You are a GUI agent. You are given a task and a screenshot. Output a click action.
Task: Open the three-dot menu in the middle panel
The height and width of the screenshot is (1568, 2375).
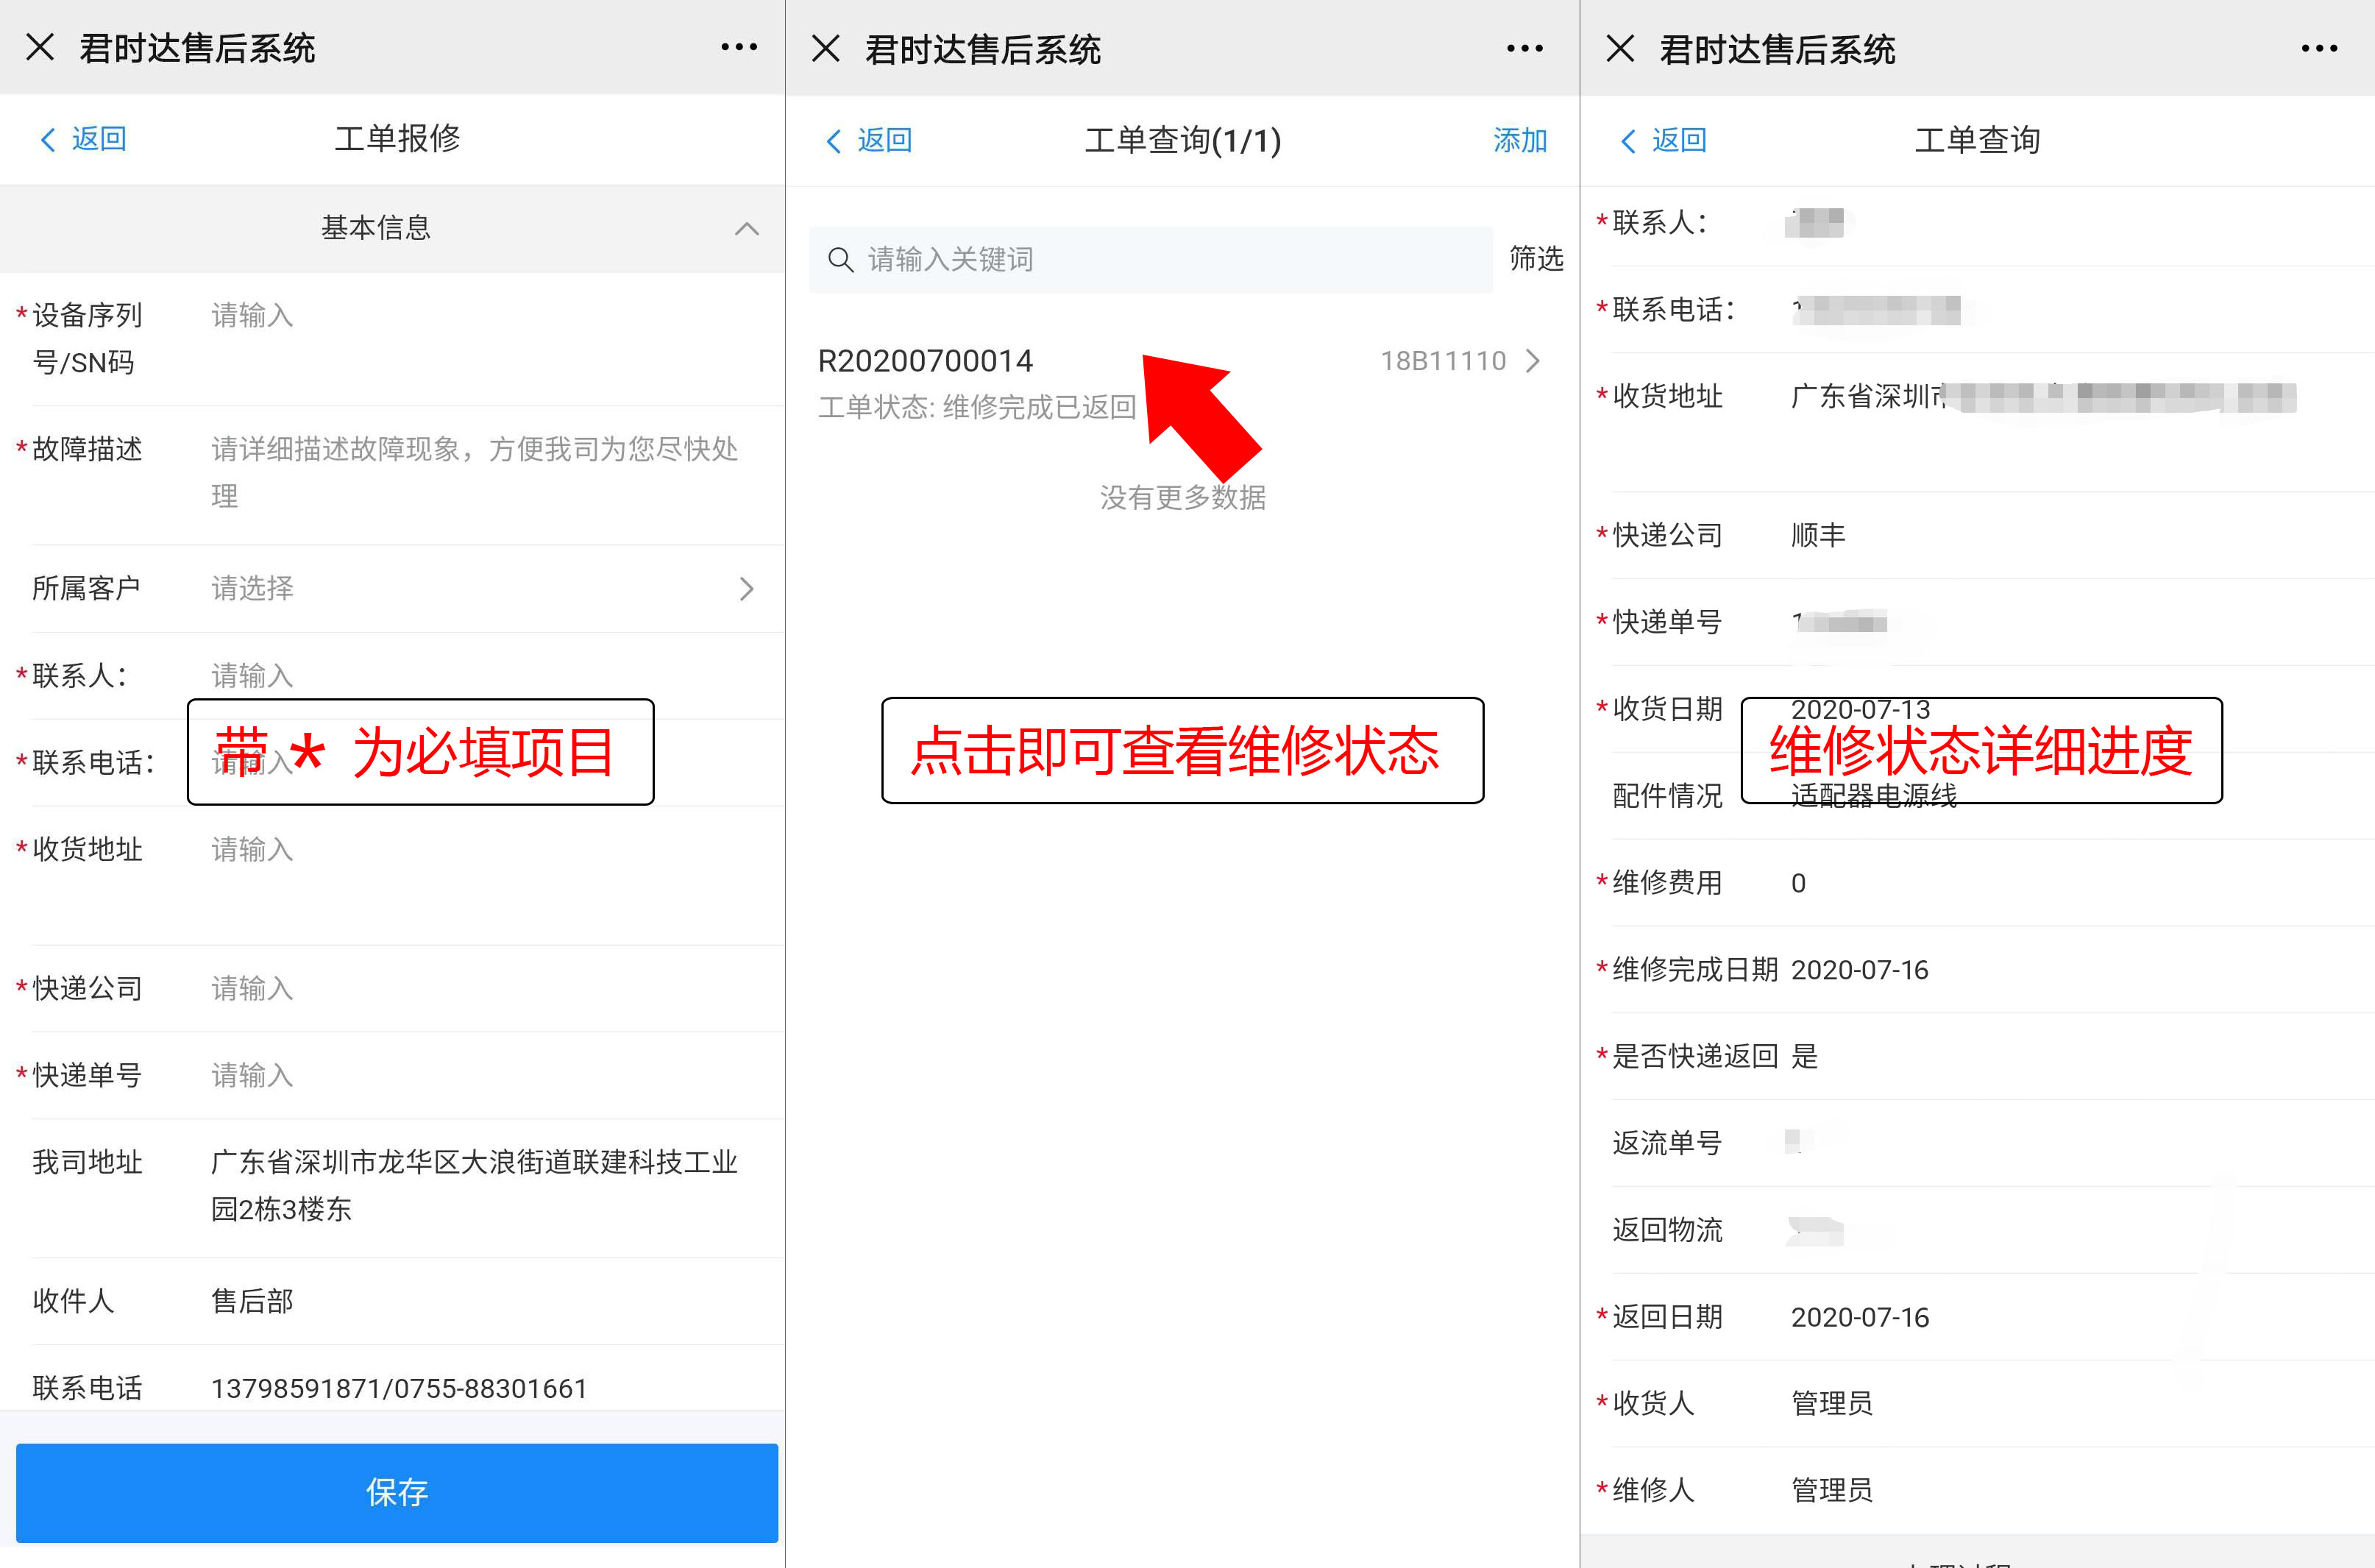pos(1524,48)
